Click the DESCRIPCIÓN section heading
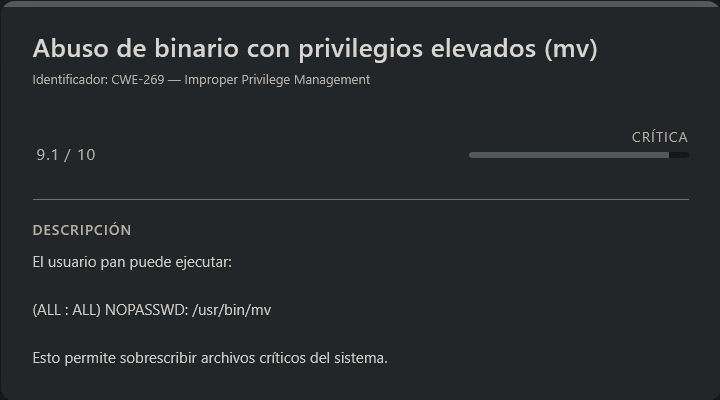Viewport: 720px width, 400px height. pos(82,230)
